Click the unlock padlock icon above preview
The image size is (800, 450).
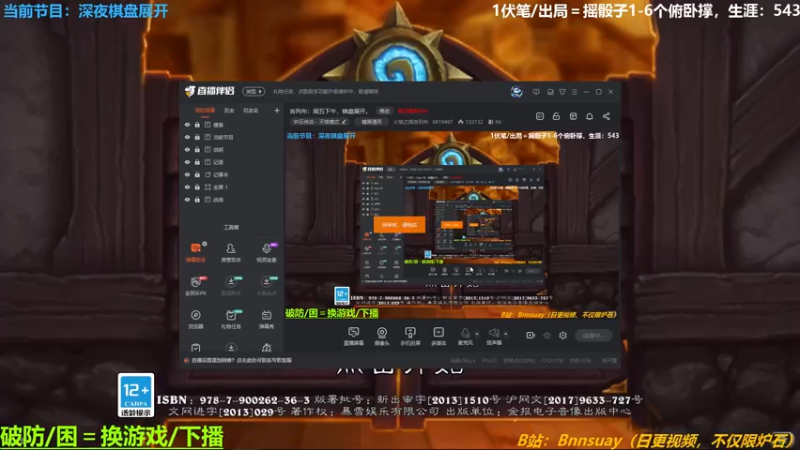click(x=556, y=116)
